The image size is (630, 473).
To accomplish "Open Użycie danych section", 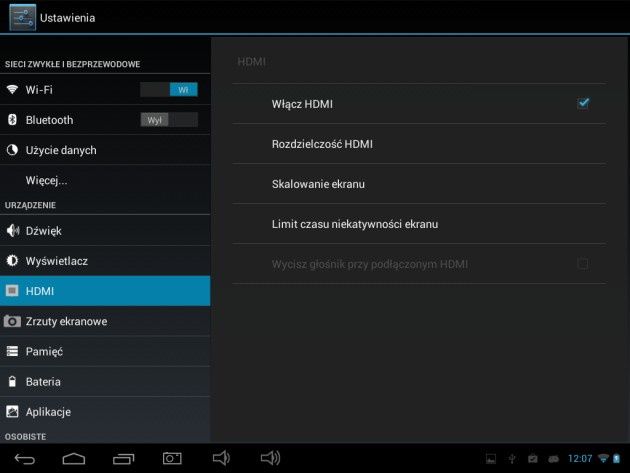I will pyautogui.click(x=105, y=150).
